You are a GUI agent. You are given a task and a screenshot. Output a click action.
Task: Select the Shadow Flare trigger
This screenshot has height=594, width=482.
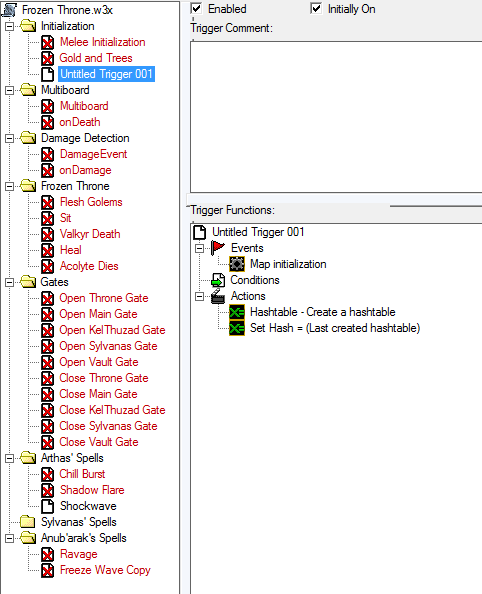tap(92, 490)
